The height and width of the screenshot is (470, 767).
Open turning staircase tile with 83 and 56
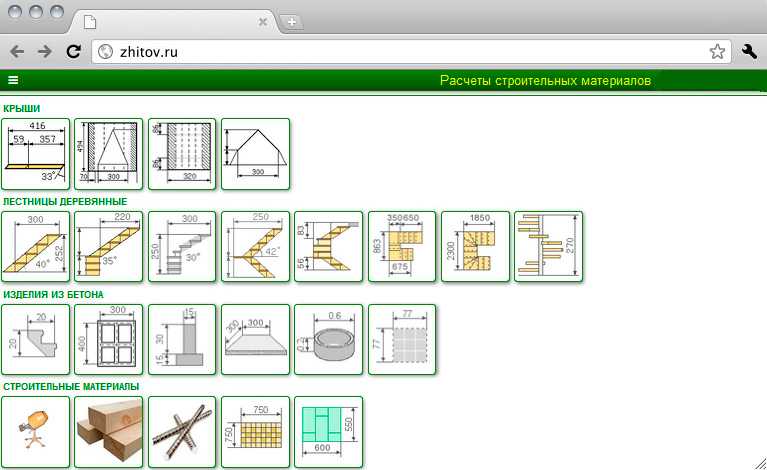[329, 246]
